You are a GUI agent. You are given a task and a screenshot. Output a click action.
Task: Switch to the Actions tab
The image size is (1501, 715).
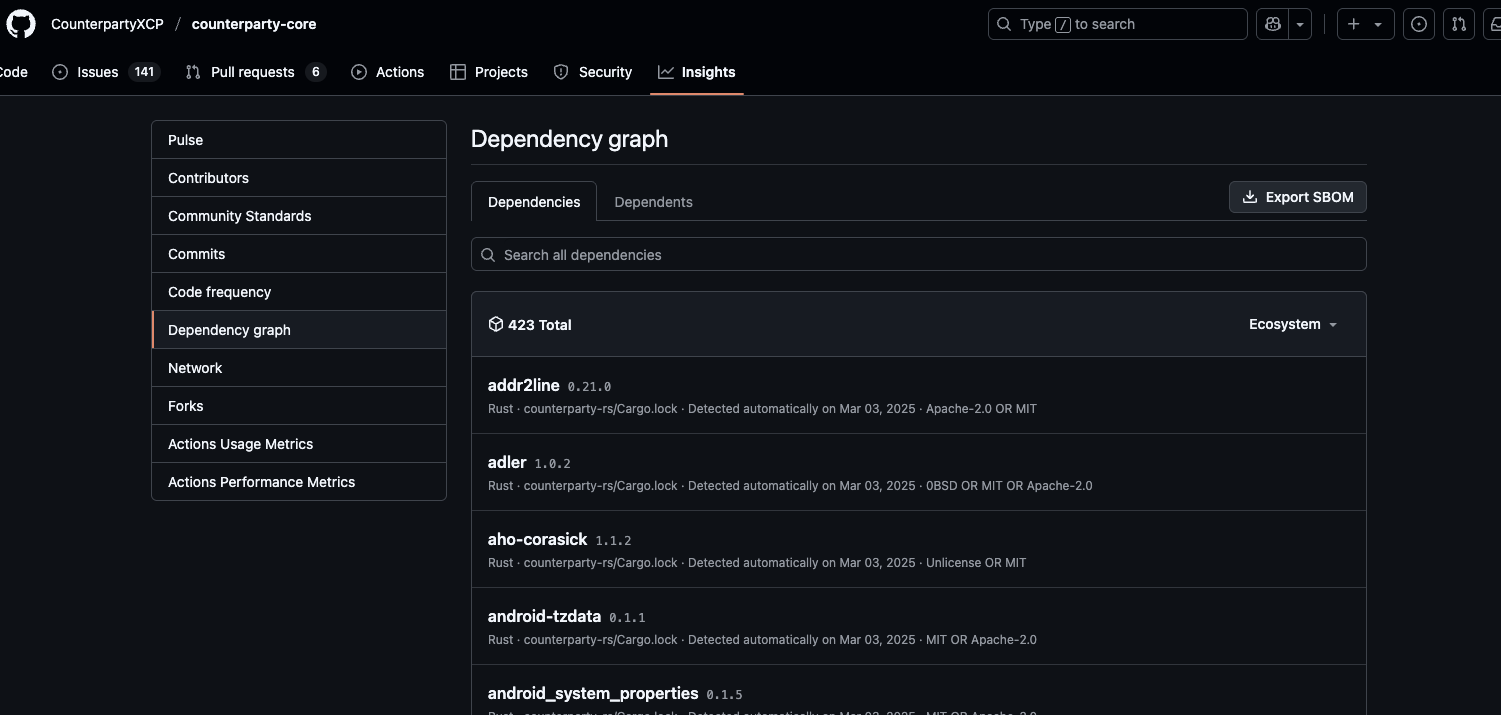pos(388,72)
